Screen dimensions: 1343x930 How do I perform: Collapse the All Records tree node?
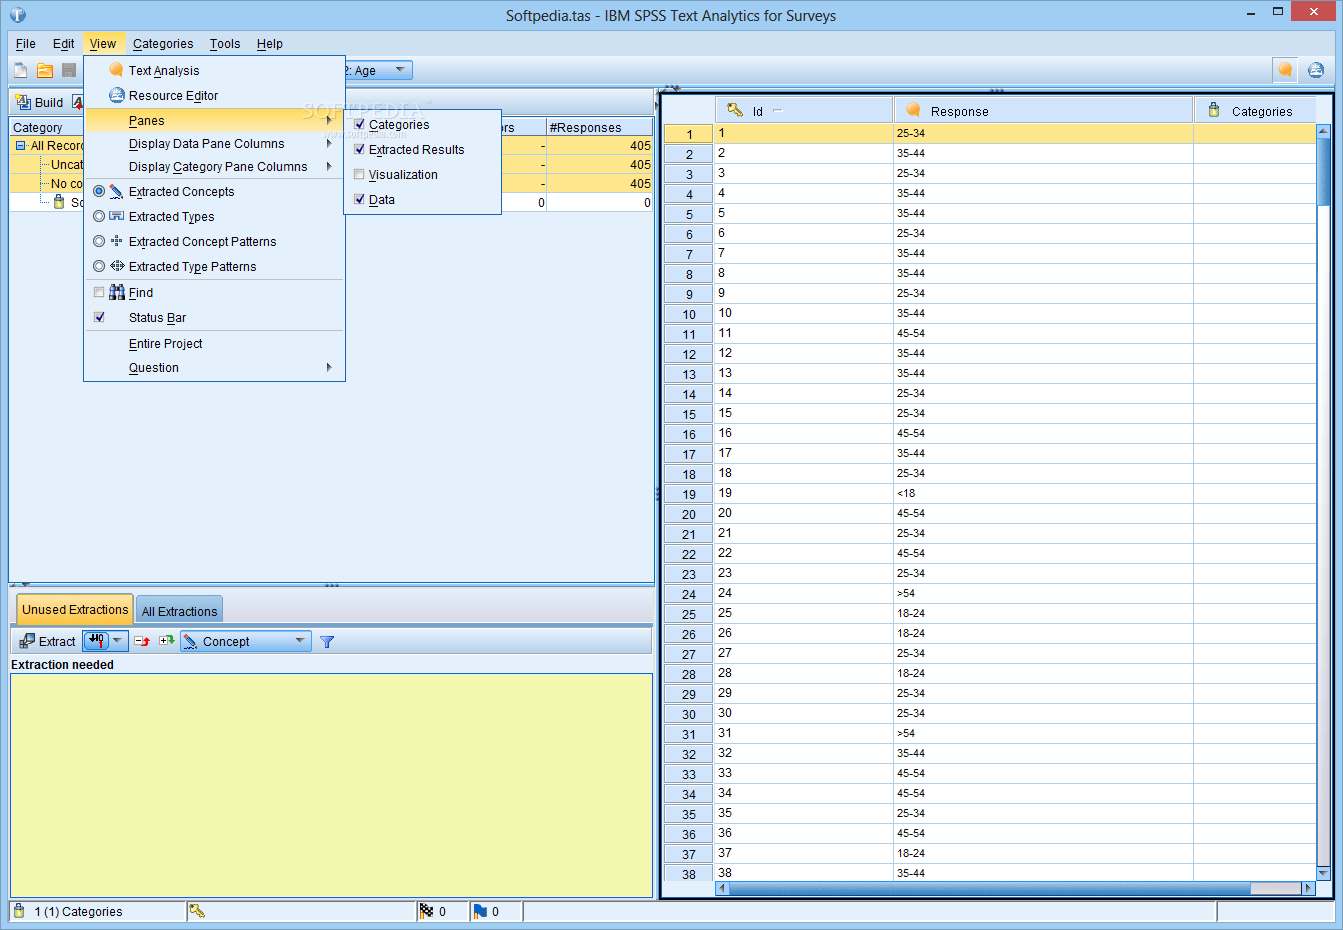tap(20, 146)
